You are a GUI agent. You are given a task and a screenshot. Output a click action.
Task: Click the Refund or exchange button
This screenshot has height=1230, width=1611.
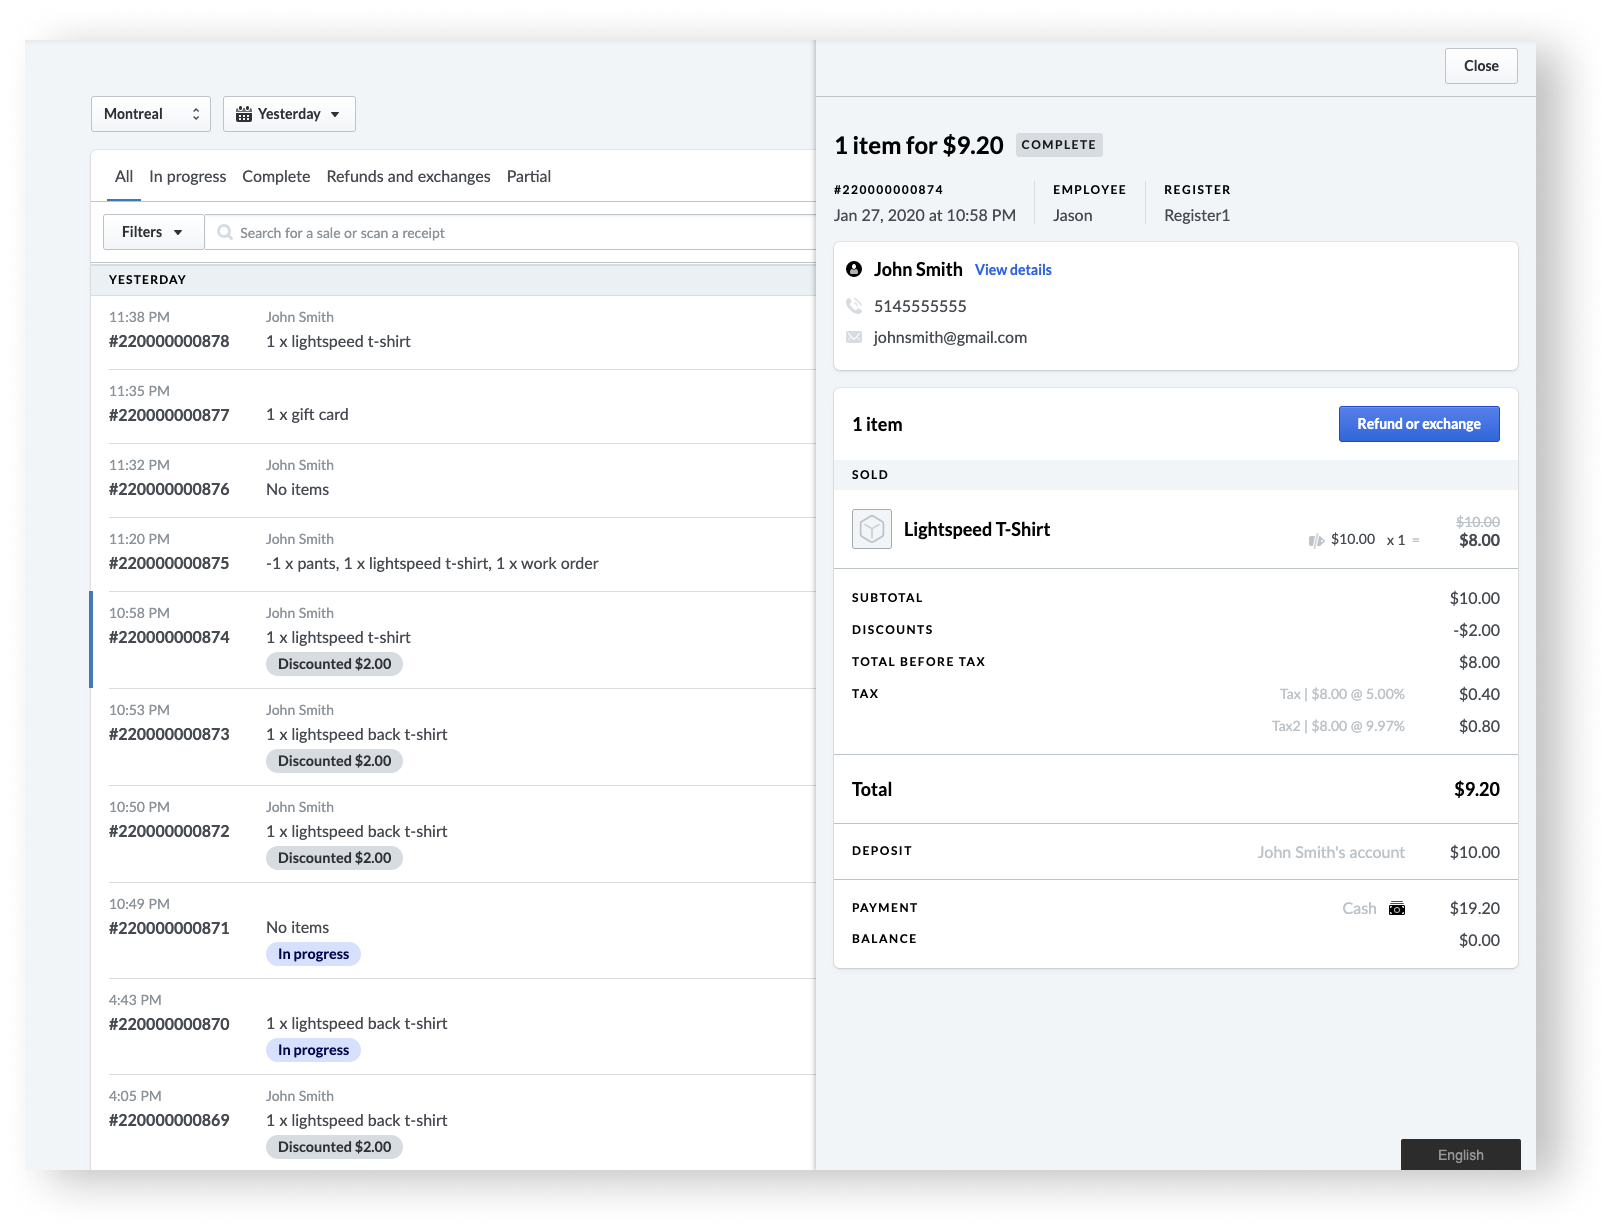(1419, 424)
